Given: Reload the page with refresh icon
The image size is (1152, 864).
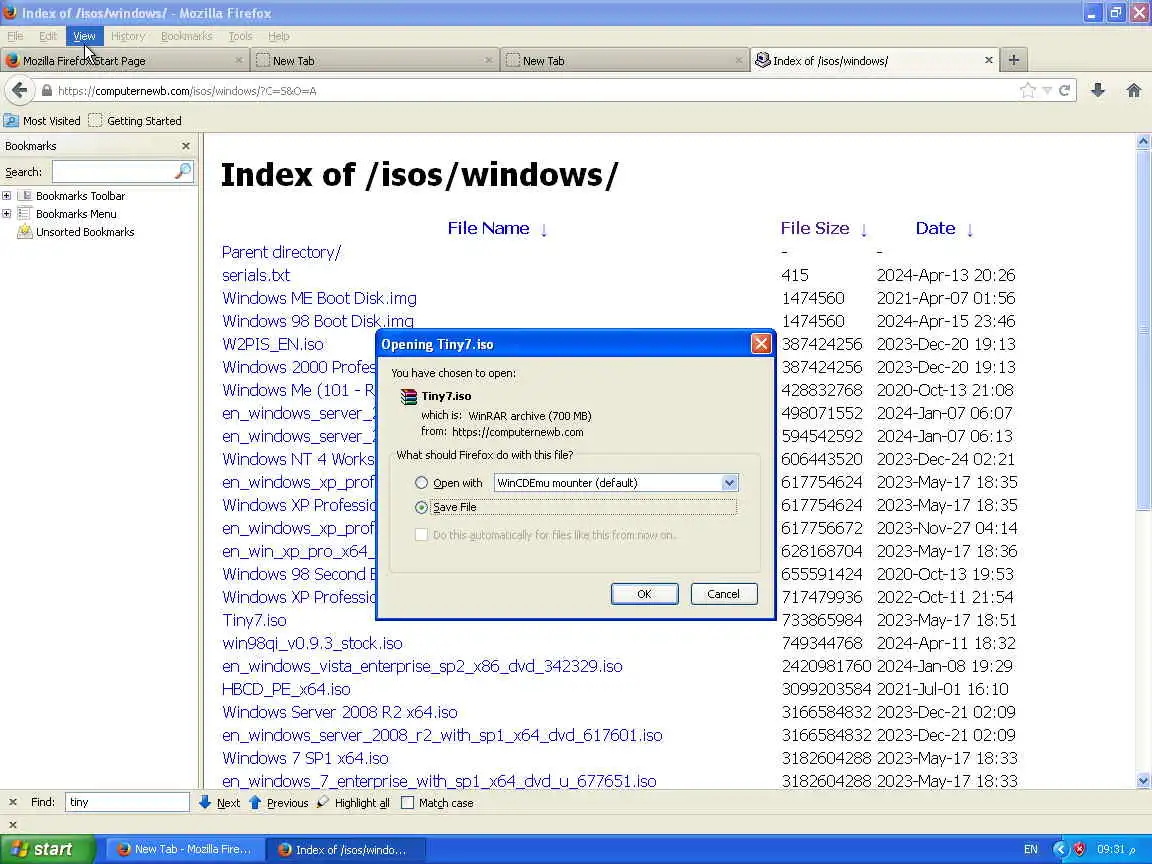Looking at the screenshot, I should (x=1064, y=90).
